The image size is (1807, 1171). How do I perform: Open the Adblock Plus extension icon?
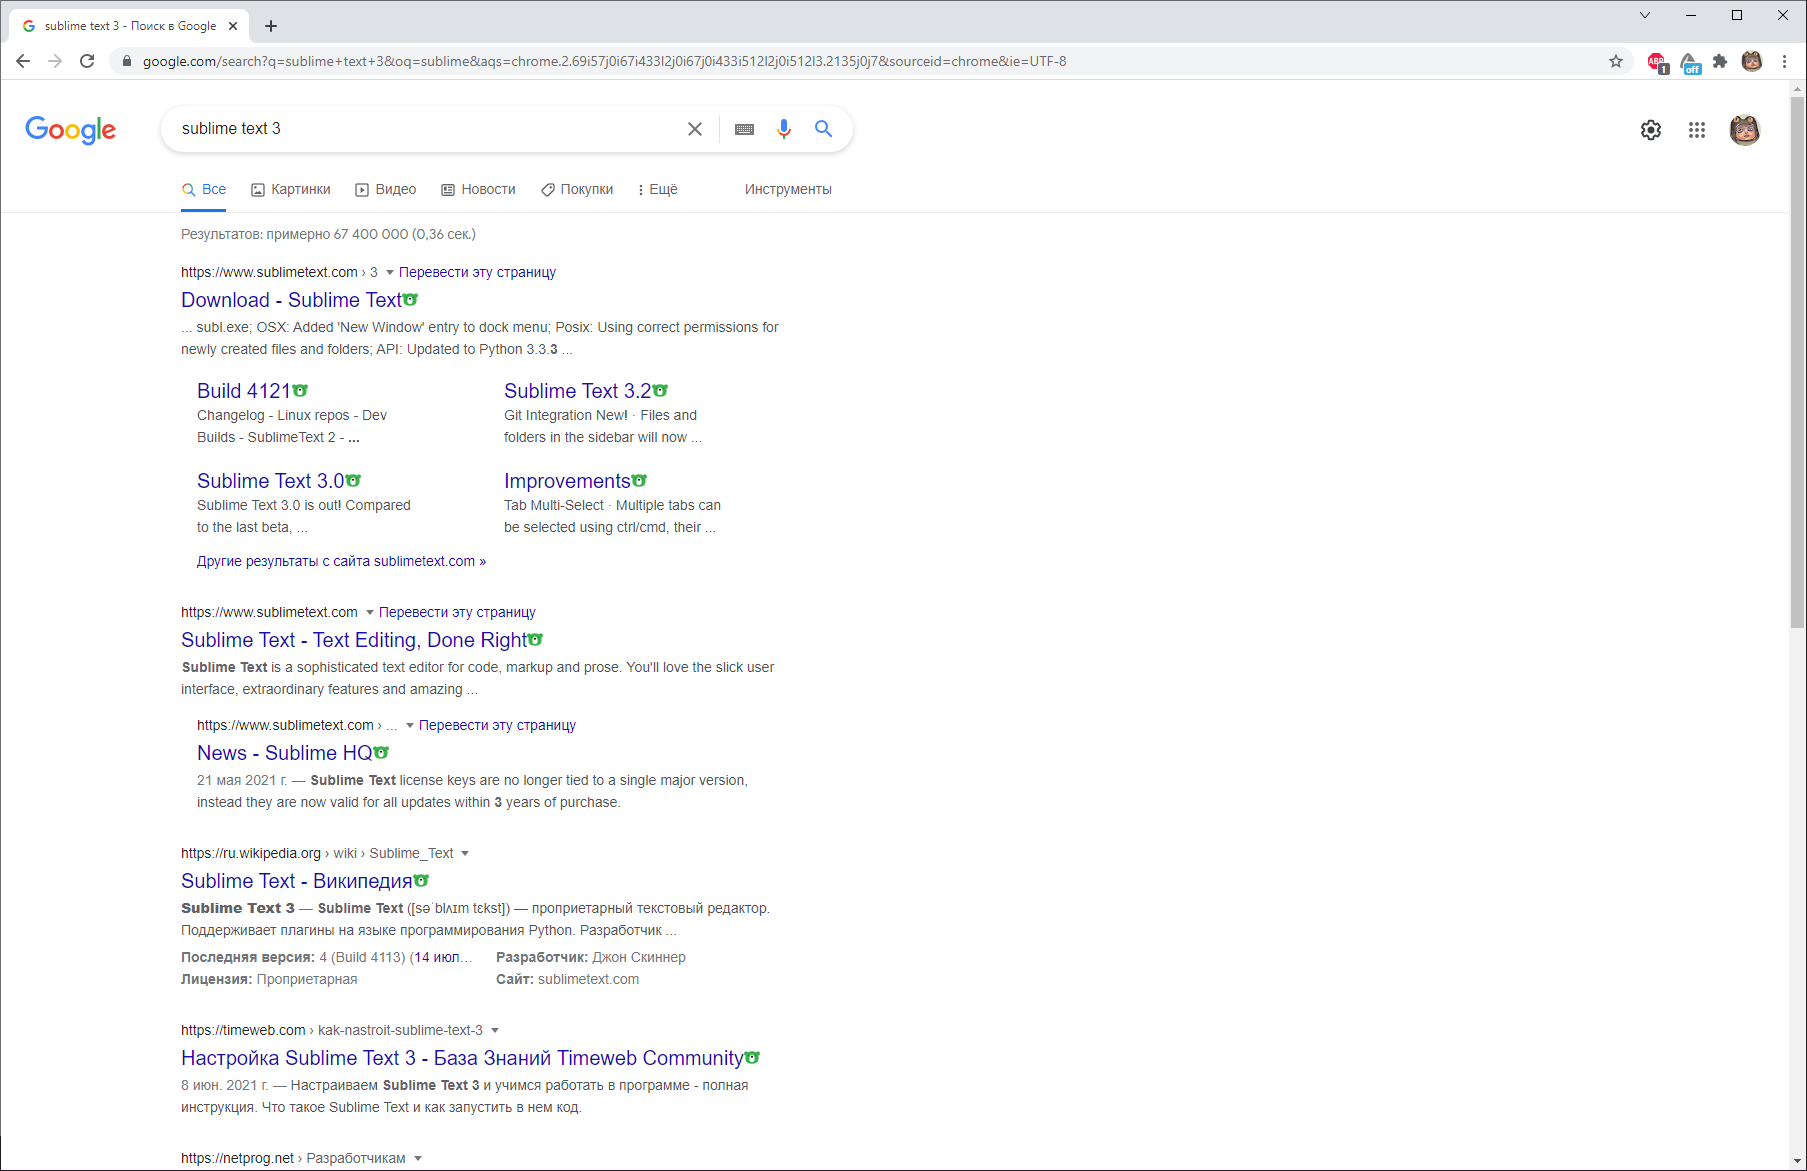click(1657, 62)
